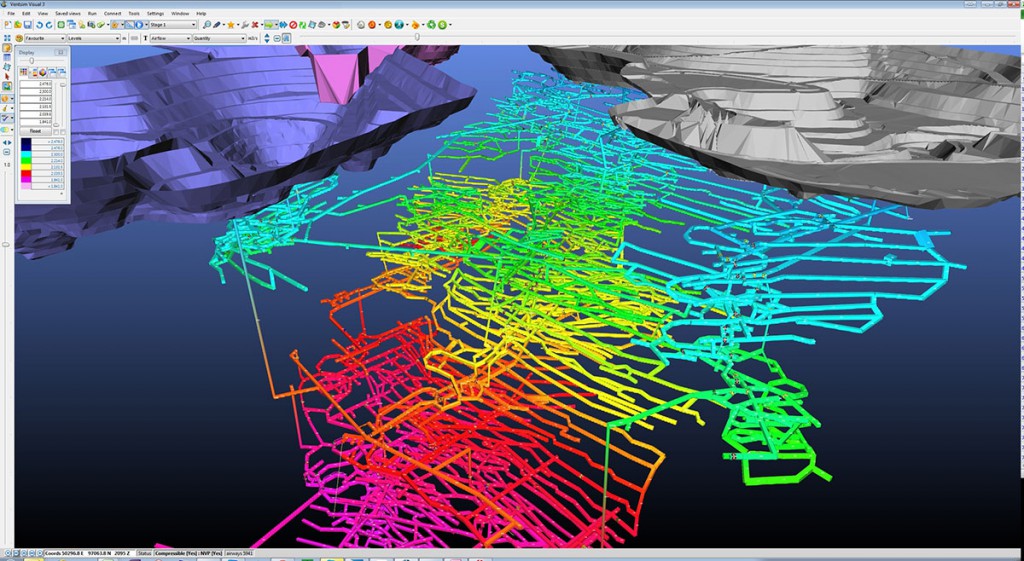1024x561 pixels.
Task: Click the blue pen draw icon
Action: (216, 25)
